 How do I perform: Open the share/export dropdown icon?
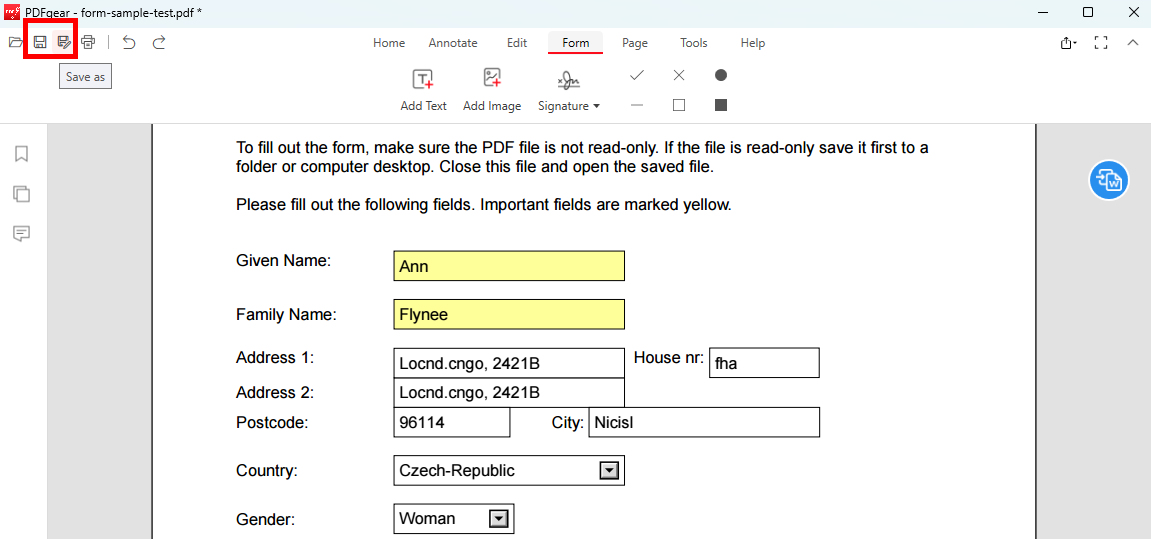1069,43
